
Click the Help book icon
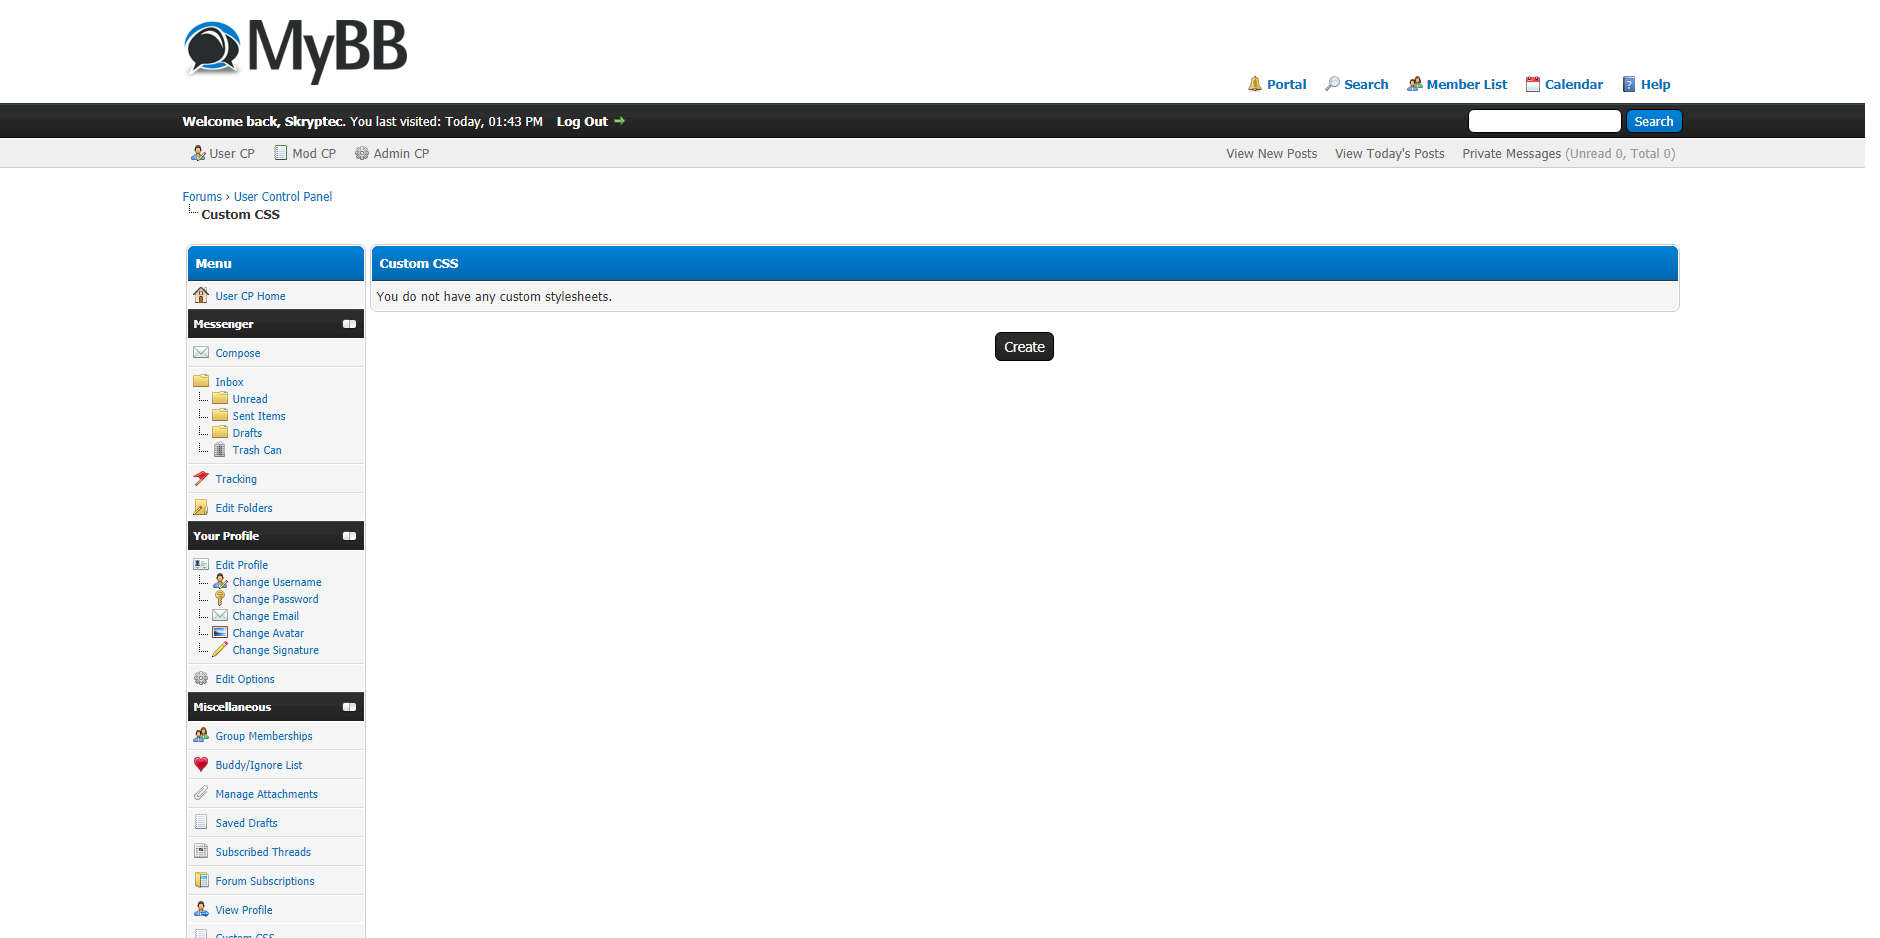coord(1629,84)
